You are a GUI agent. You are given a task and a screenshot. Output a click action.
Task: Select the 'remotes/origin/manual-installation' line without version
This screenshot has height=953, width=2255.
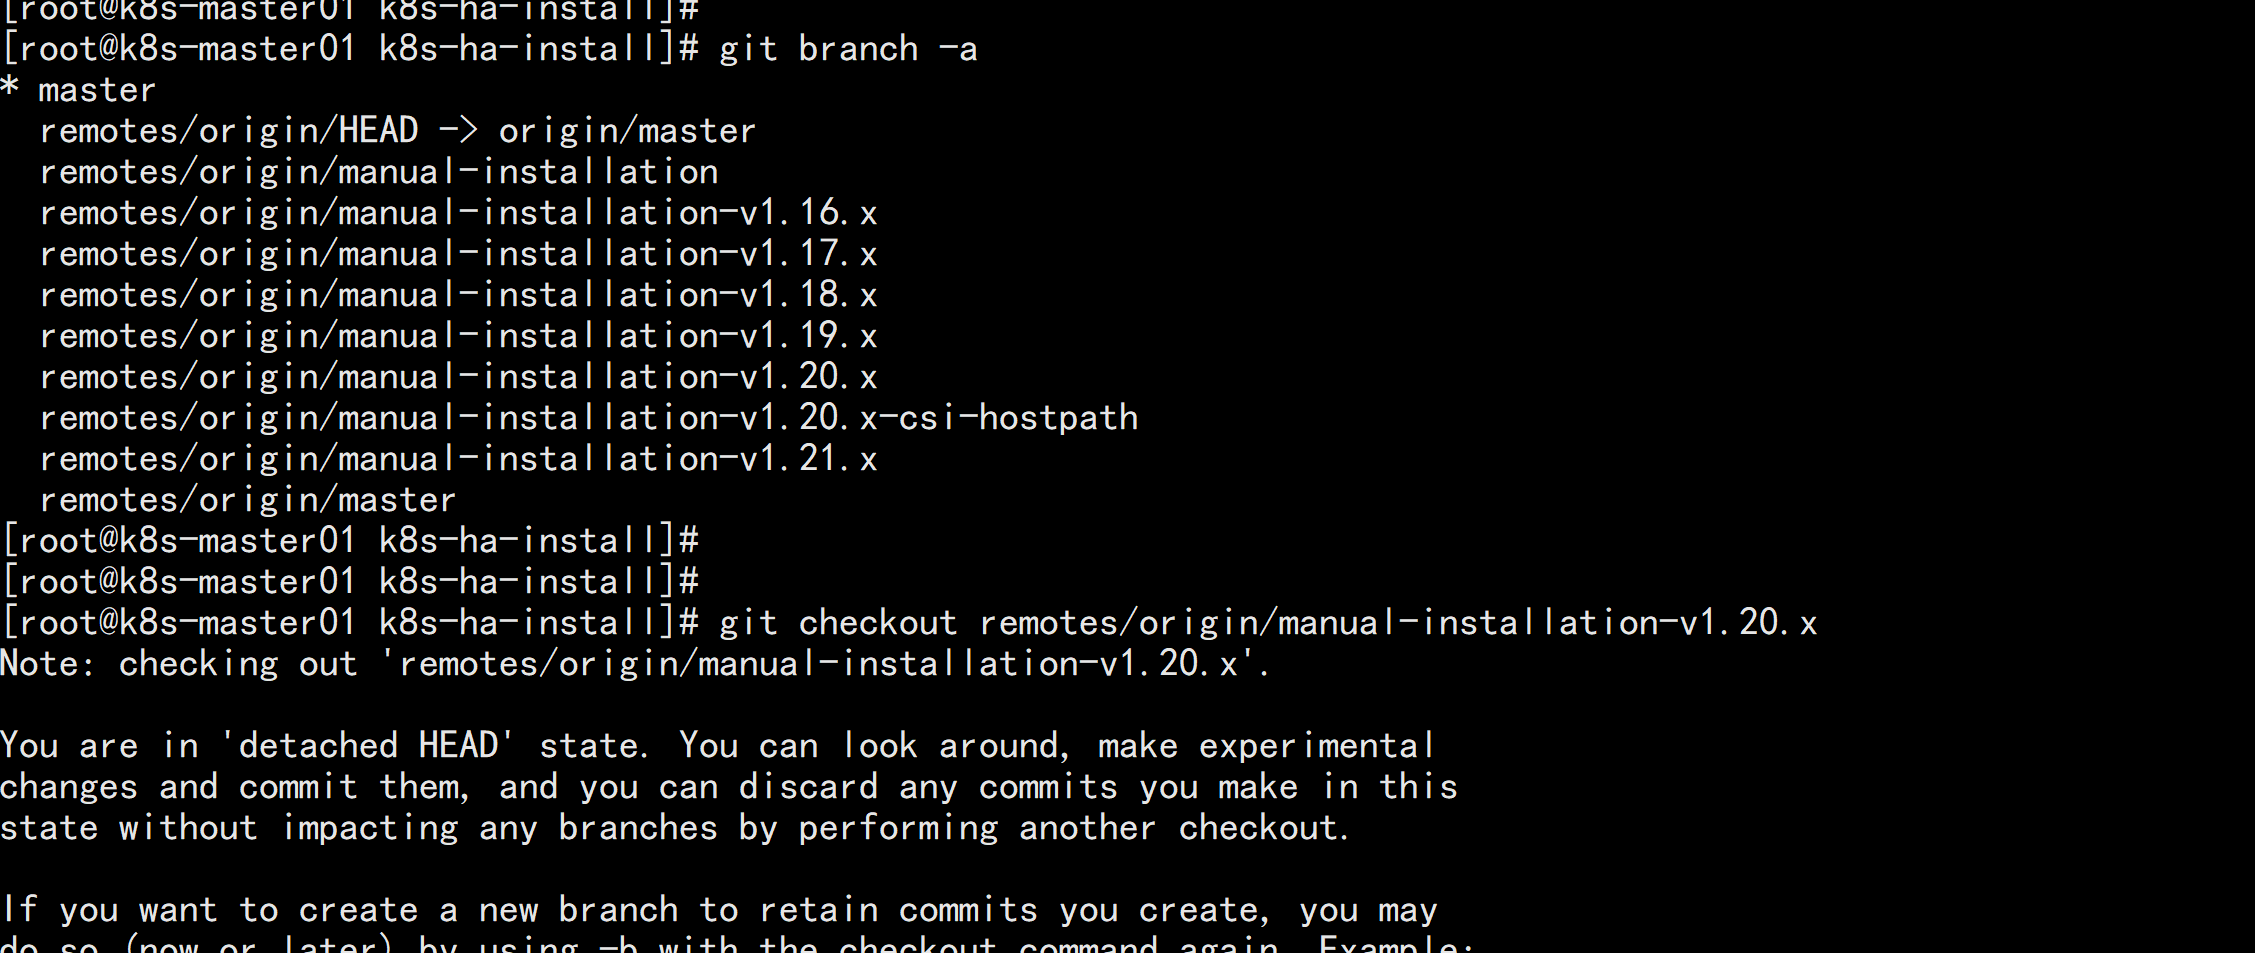[379, 172]
